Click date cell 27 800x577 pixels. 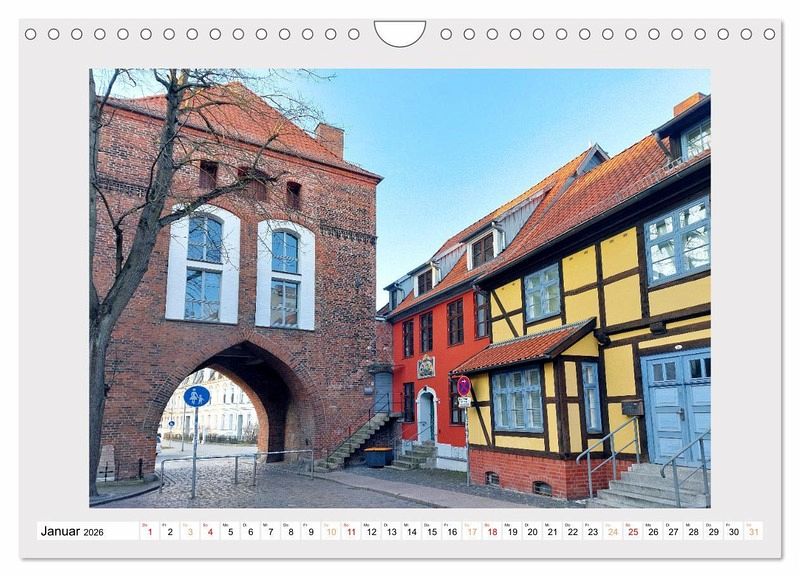click(x=673, y=531)
